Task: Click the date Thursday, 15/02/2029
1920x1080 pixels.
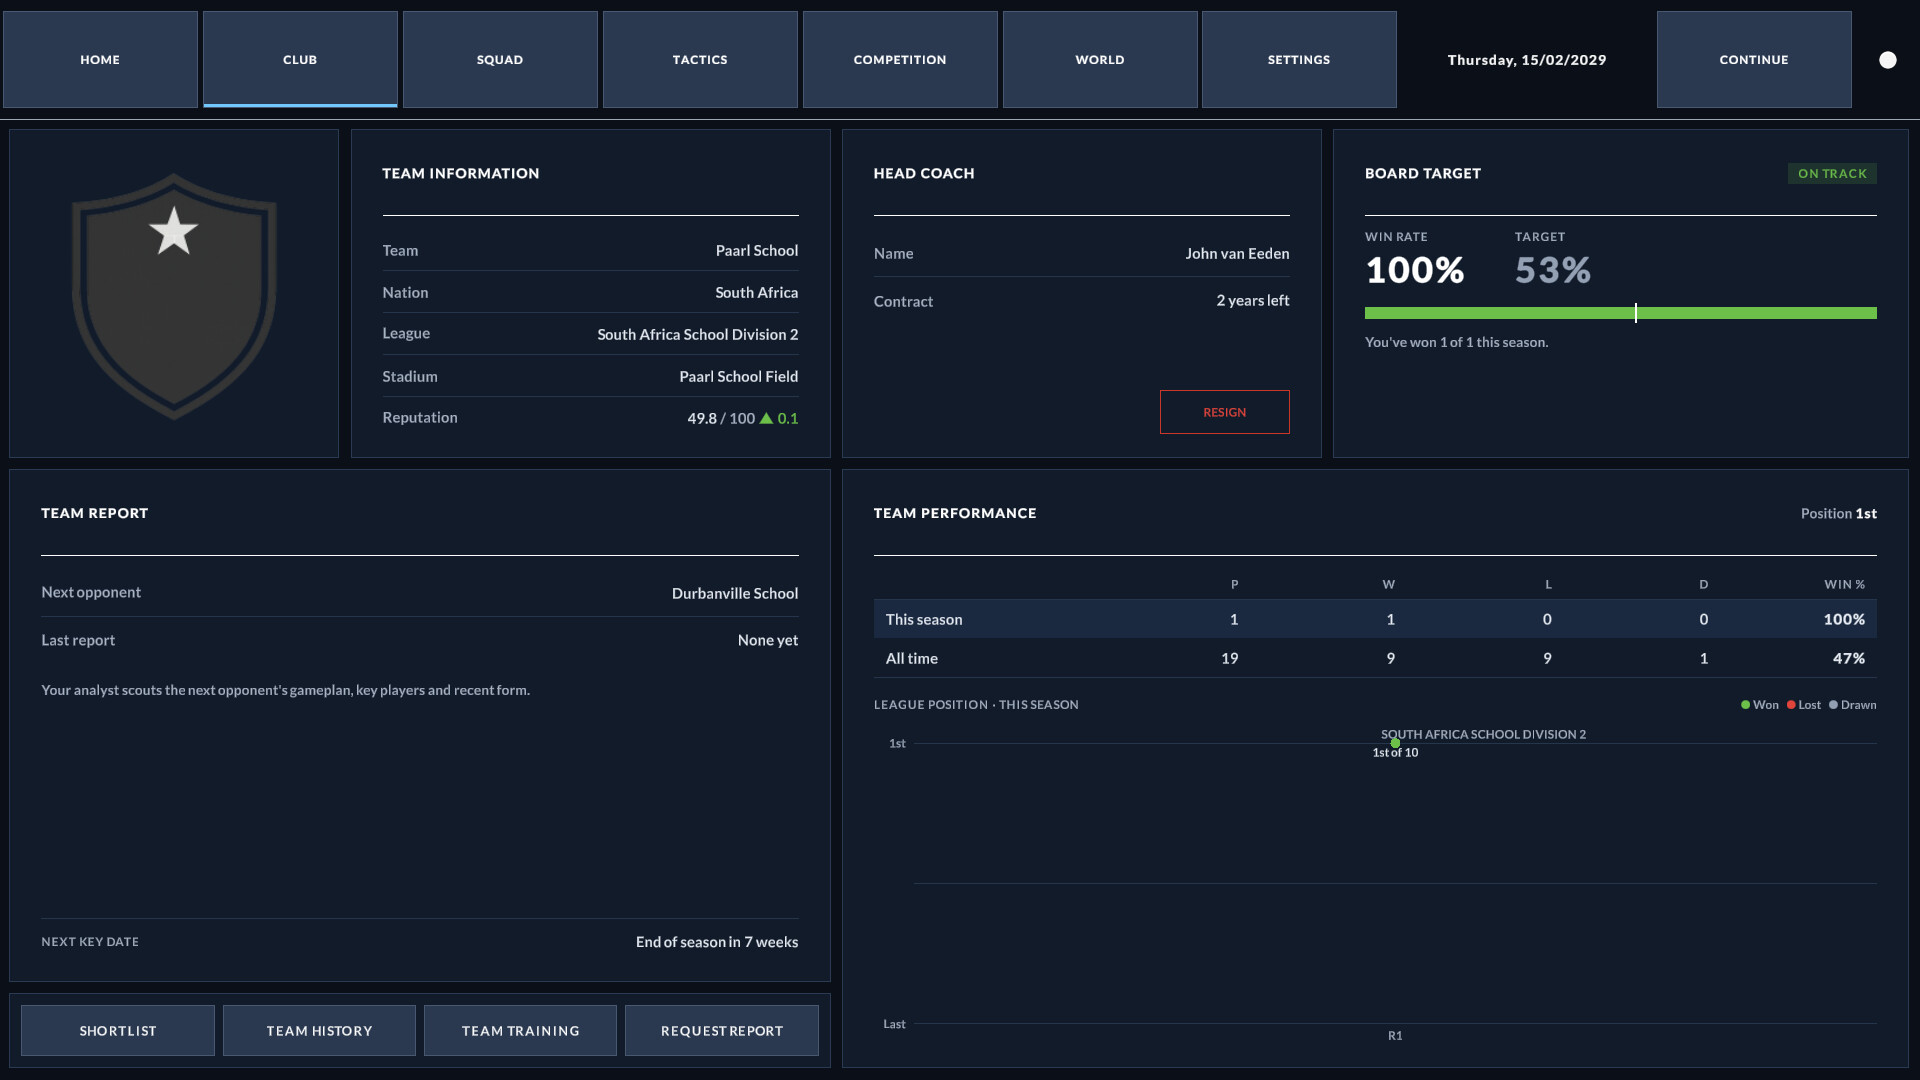Action: coord(1527,60)
